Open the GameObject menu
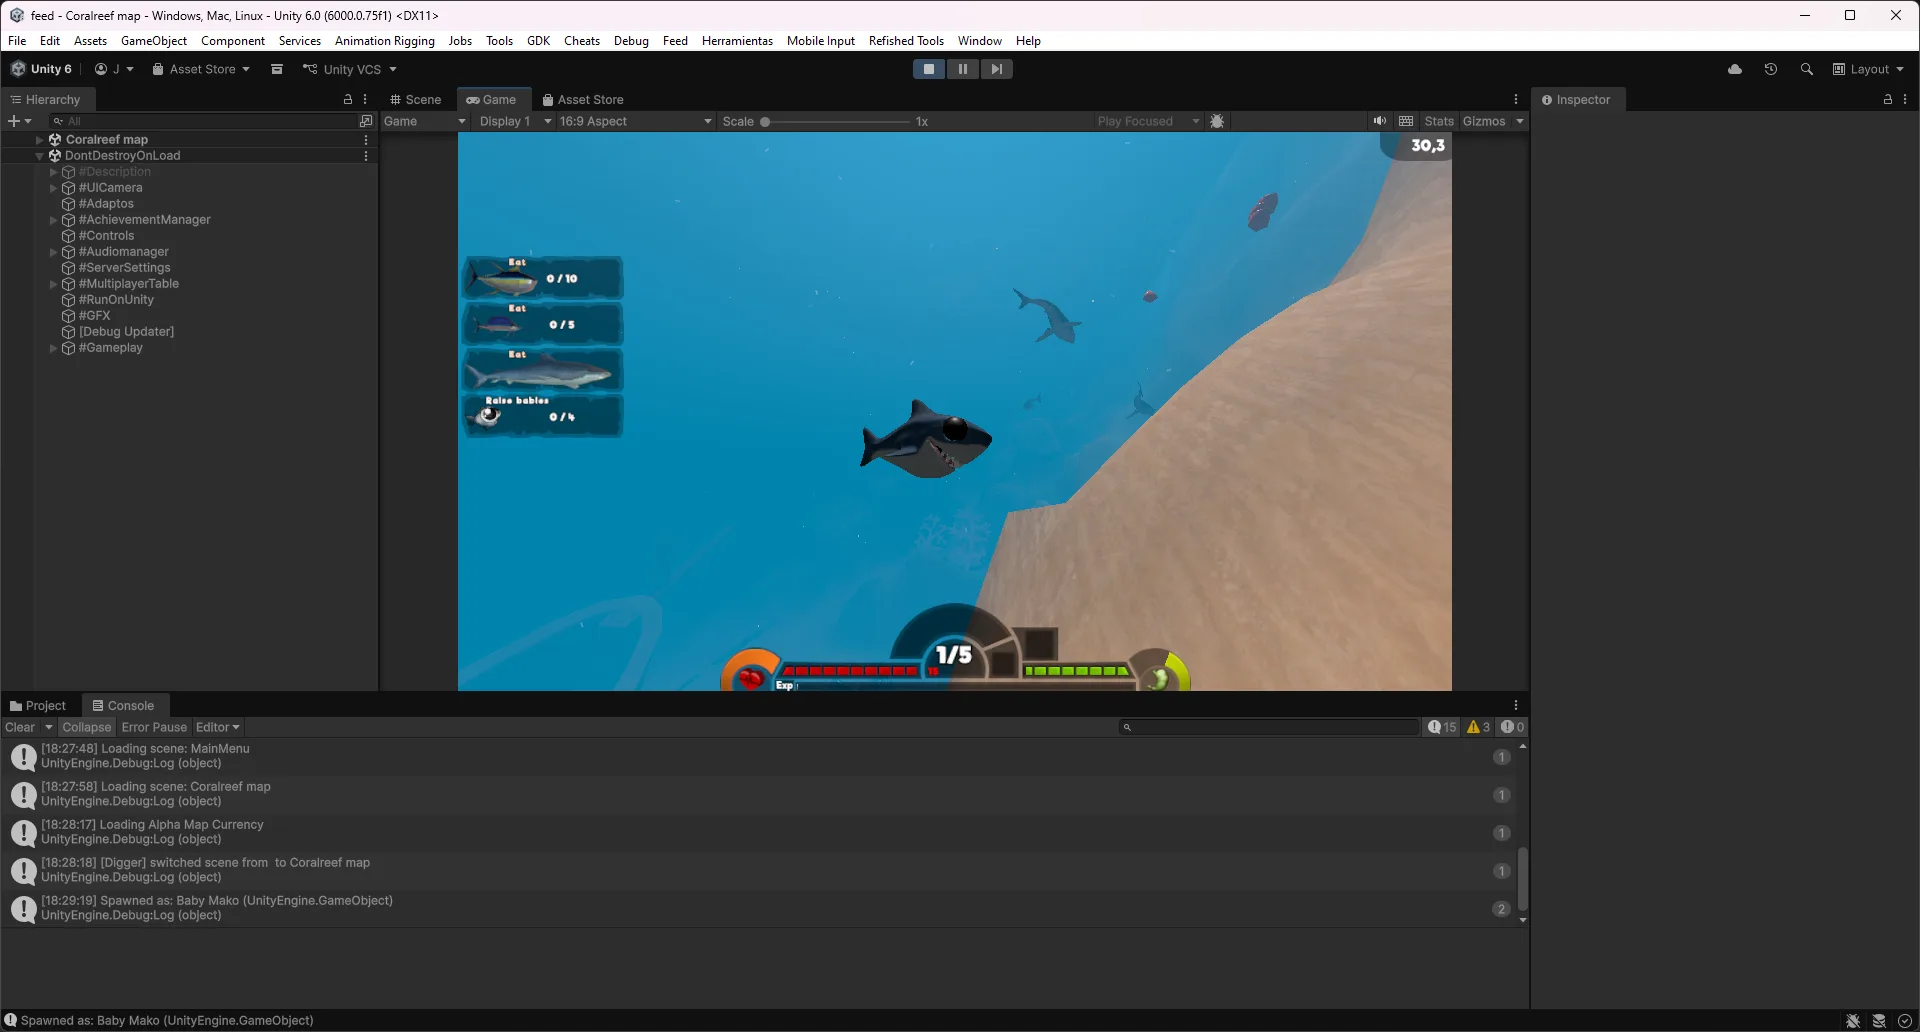This screenshot has width=1920, height=1032. [x=154, y=41]
